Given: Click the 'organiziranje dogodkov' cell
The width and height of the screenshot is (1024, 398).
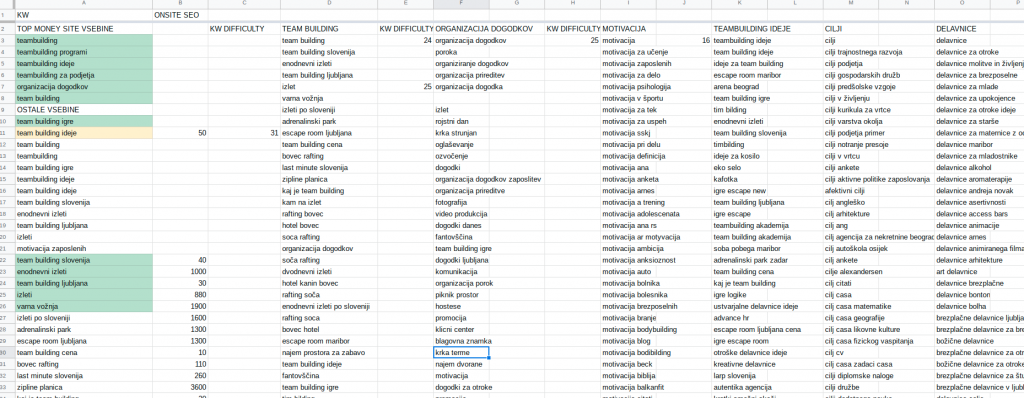Looking at the screenshot, I should (x=472, y=63).
